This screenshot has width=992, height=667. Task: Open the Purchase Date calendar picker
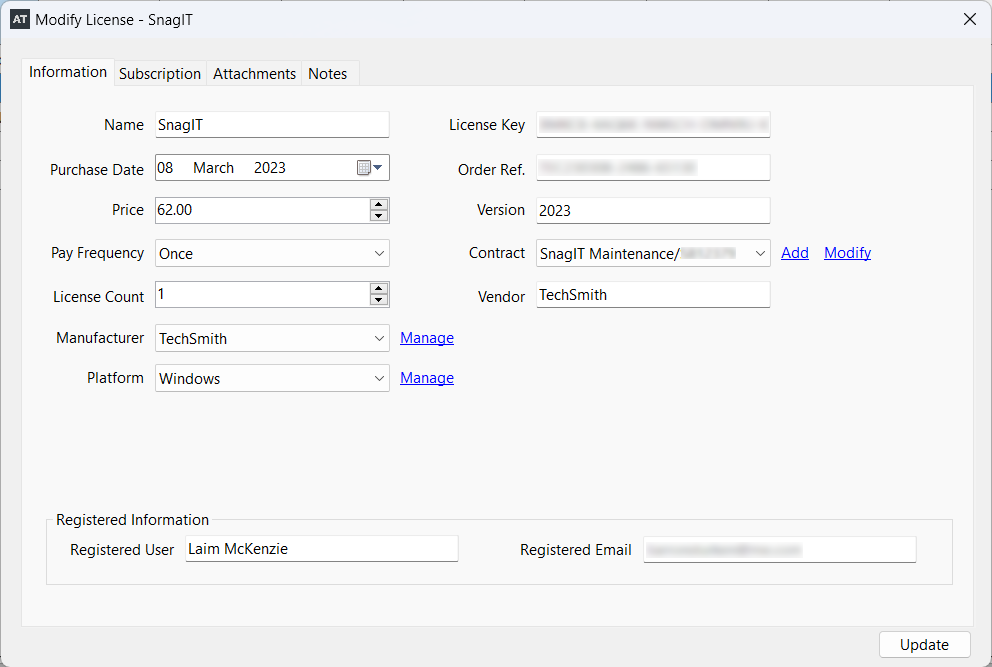click(x=370, y=168)
